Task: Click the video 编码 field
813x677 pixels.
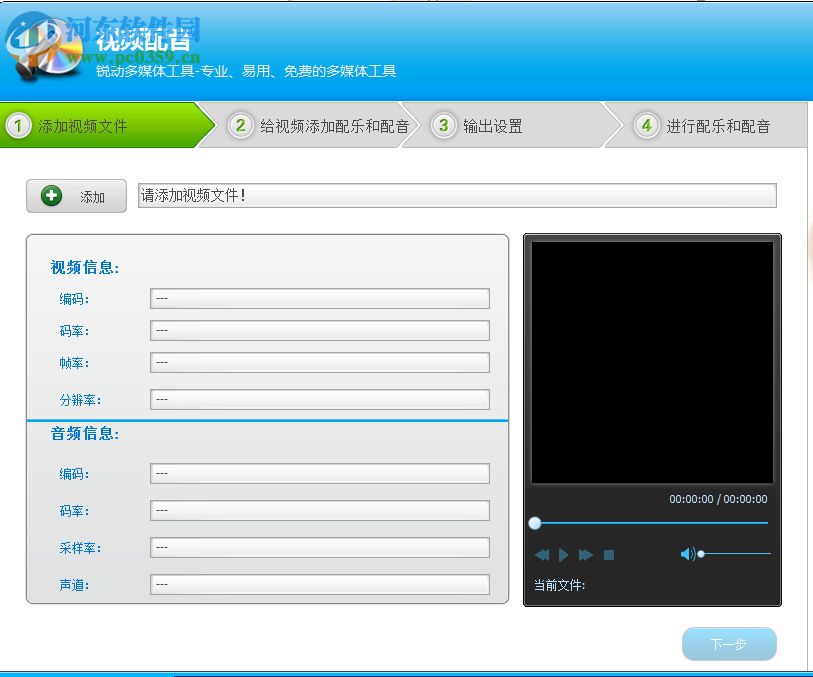Action: click(x=320, y=299)
